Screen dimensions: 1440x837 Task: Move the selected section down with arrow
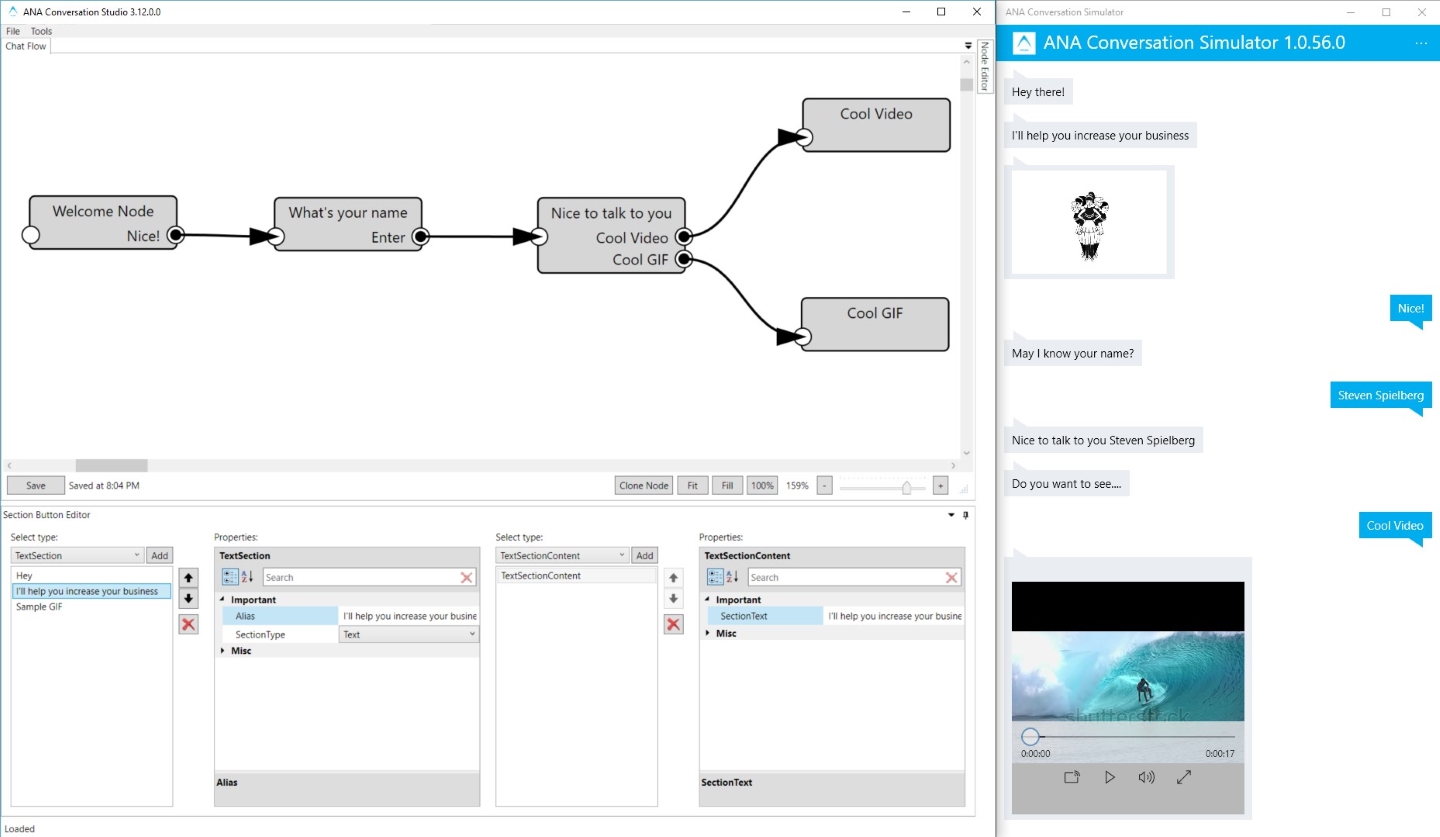tap(188, 599)
